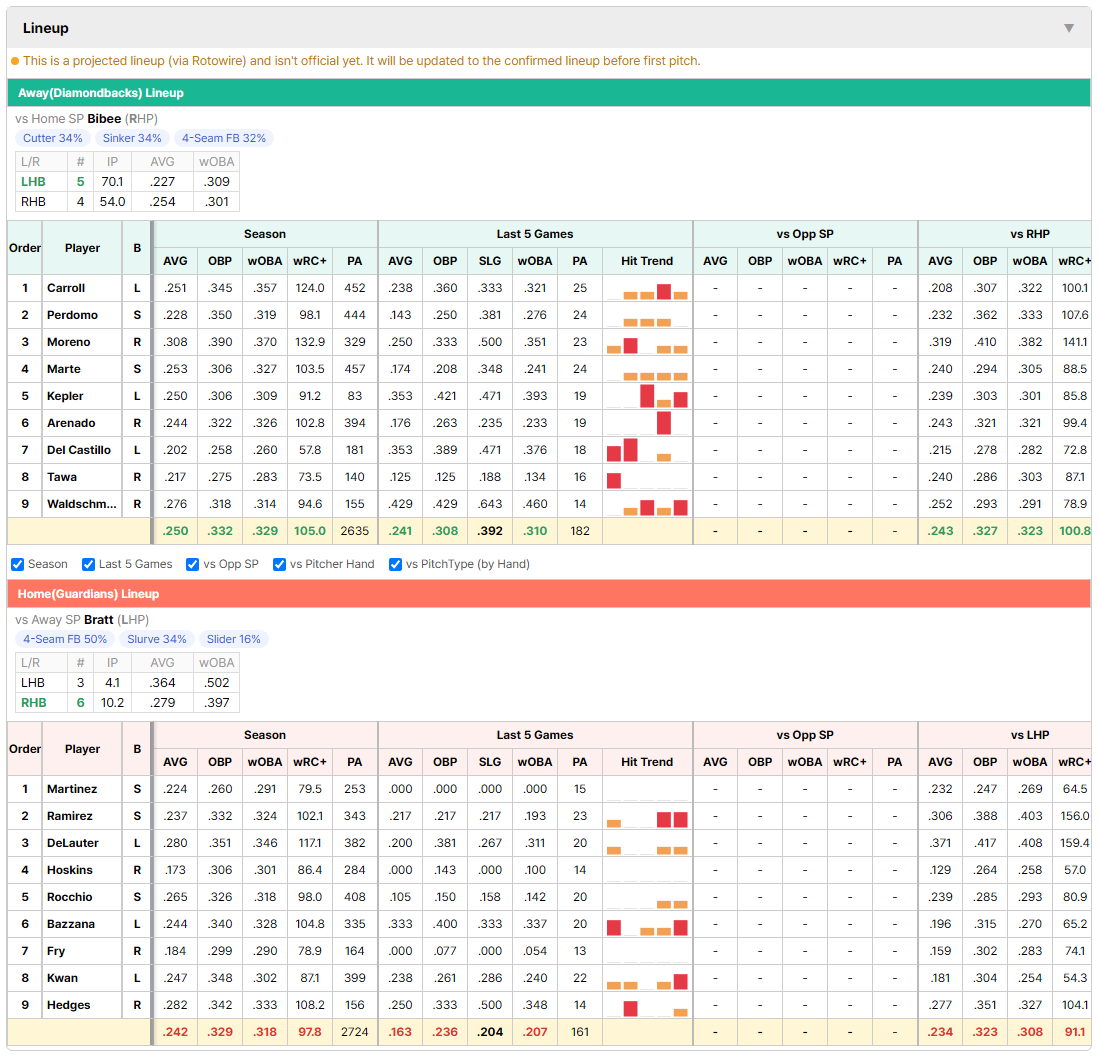1098x1057 pixels.
Task: Select the Cutter 34% pitch tag
Action: tap(53, 138)
